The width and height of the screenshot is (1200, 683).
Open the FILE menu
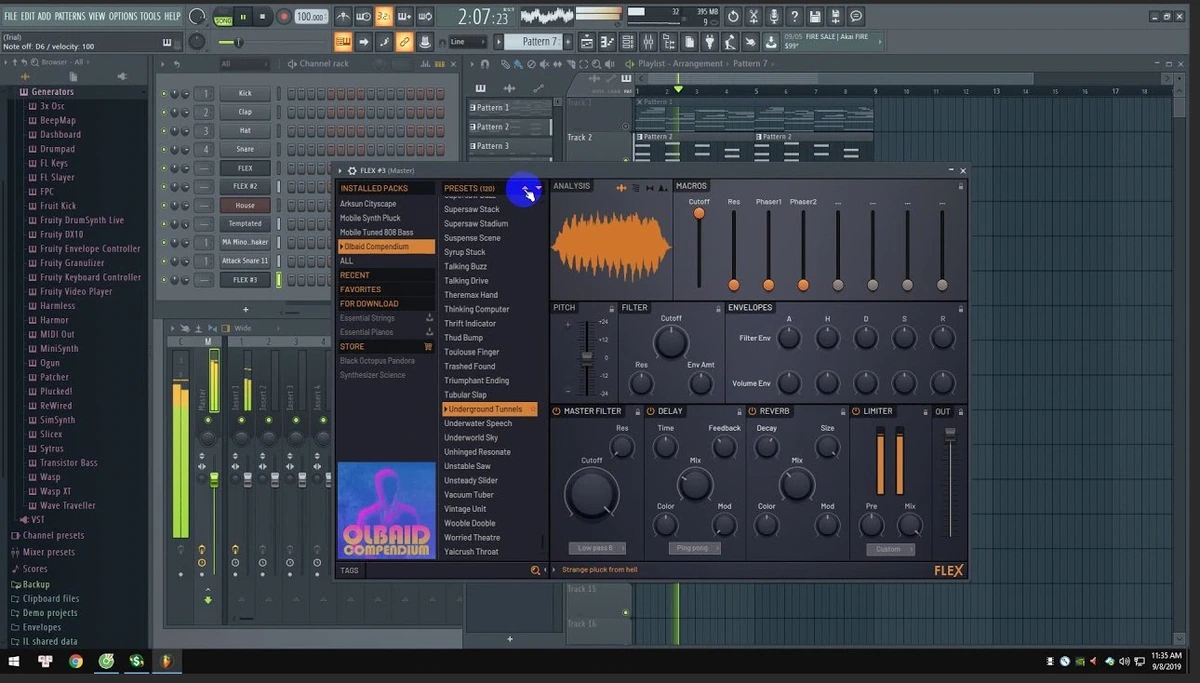11,17
